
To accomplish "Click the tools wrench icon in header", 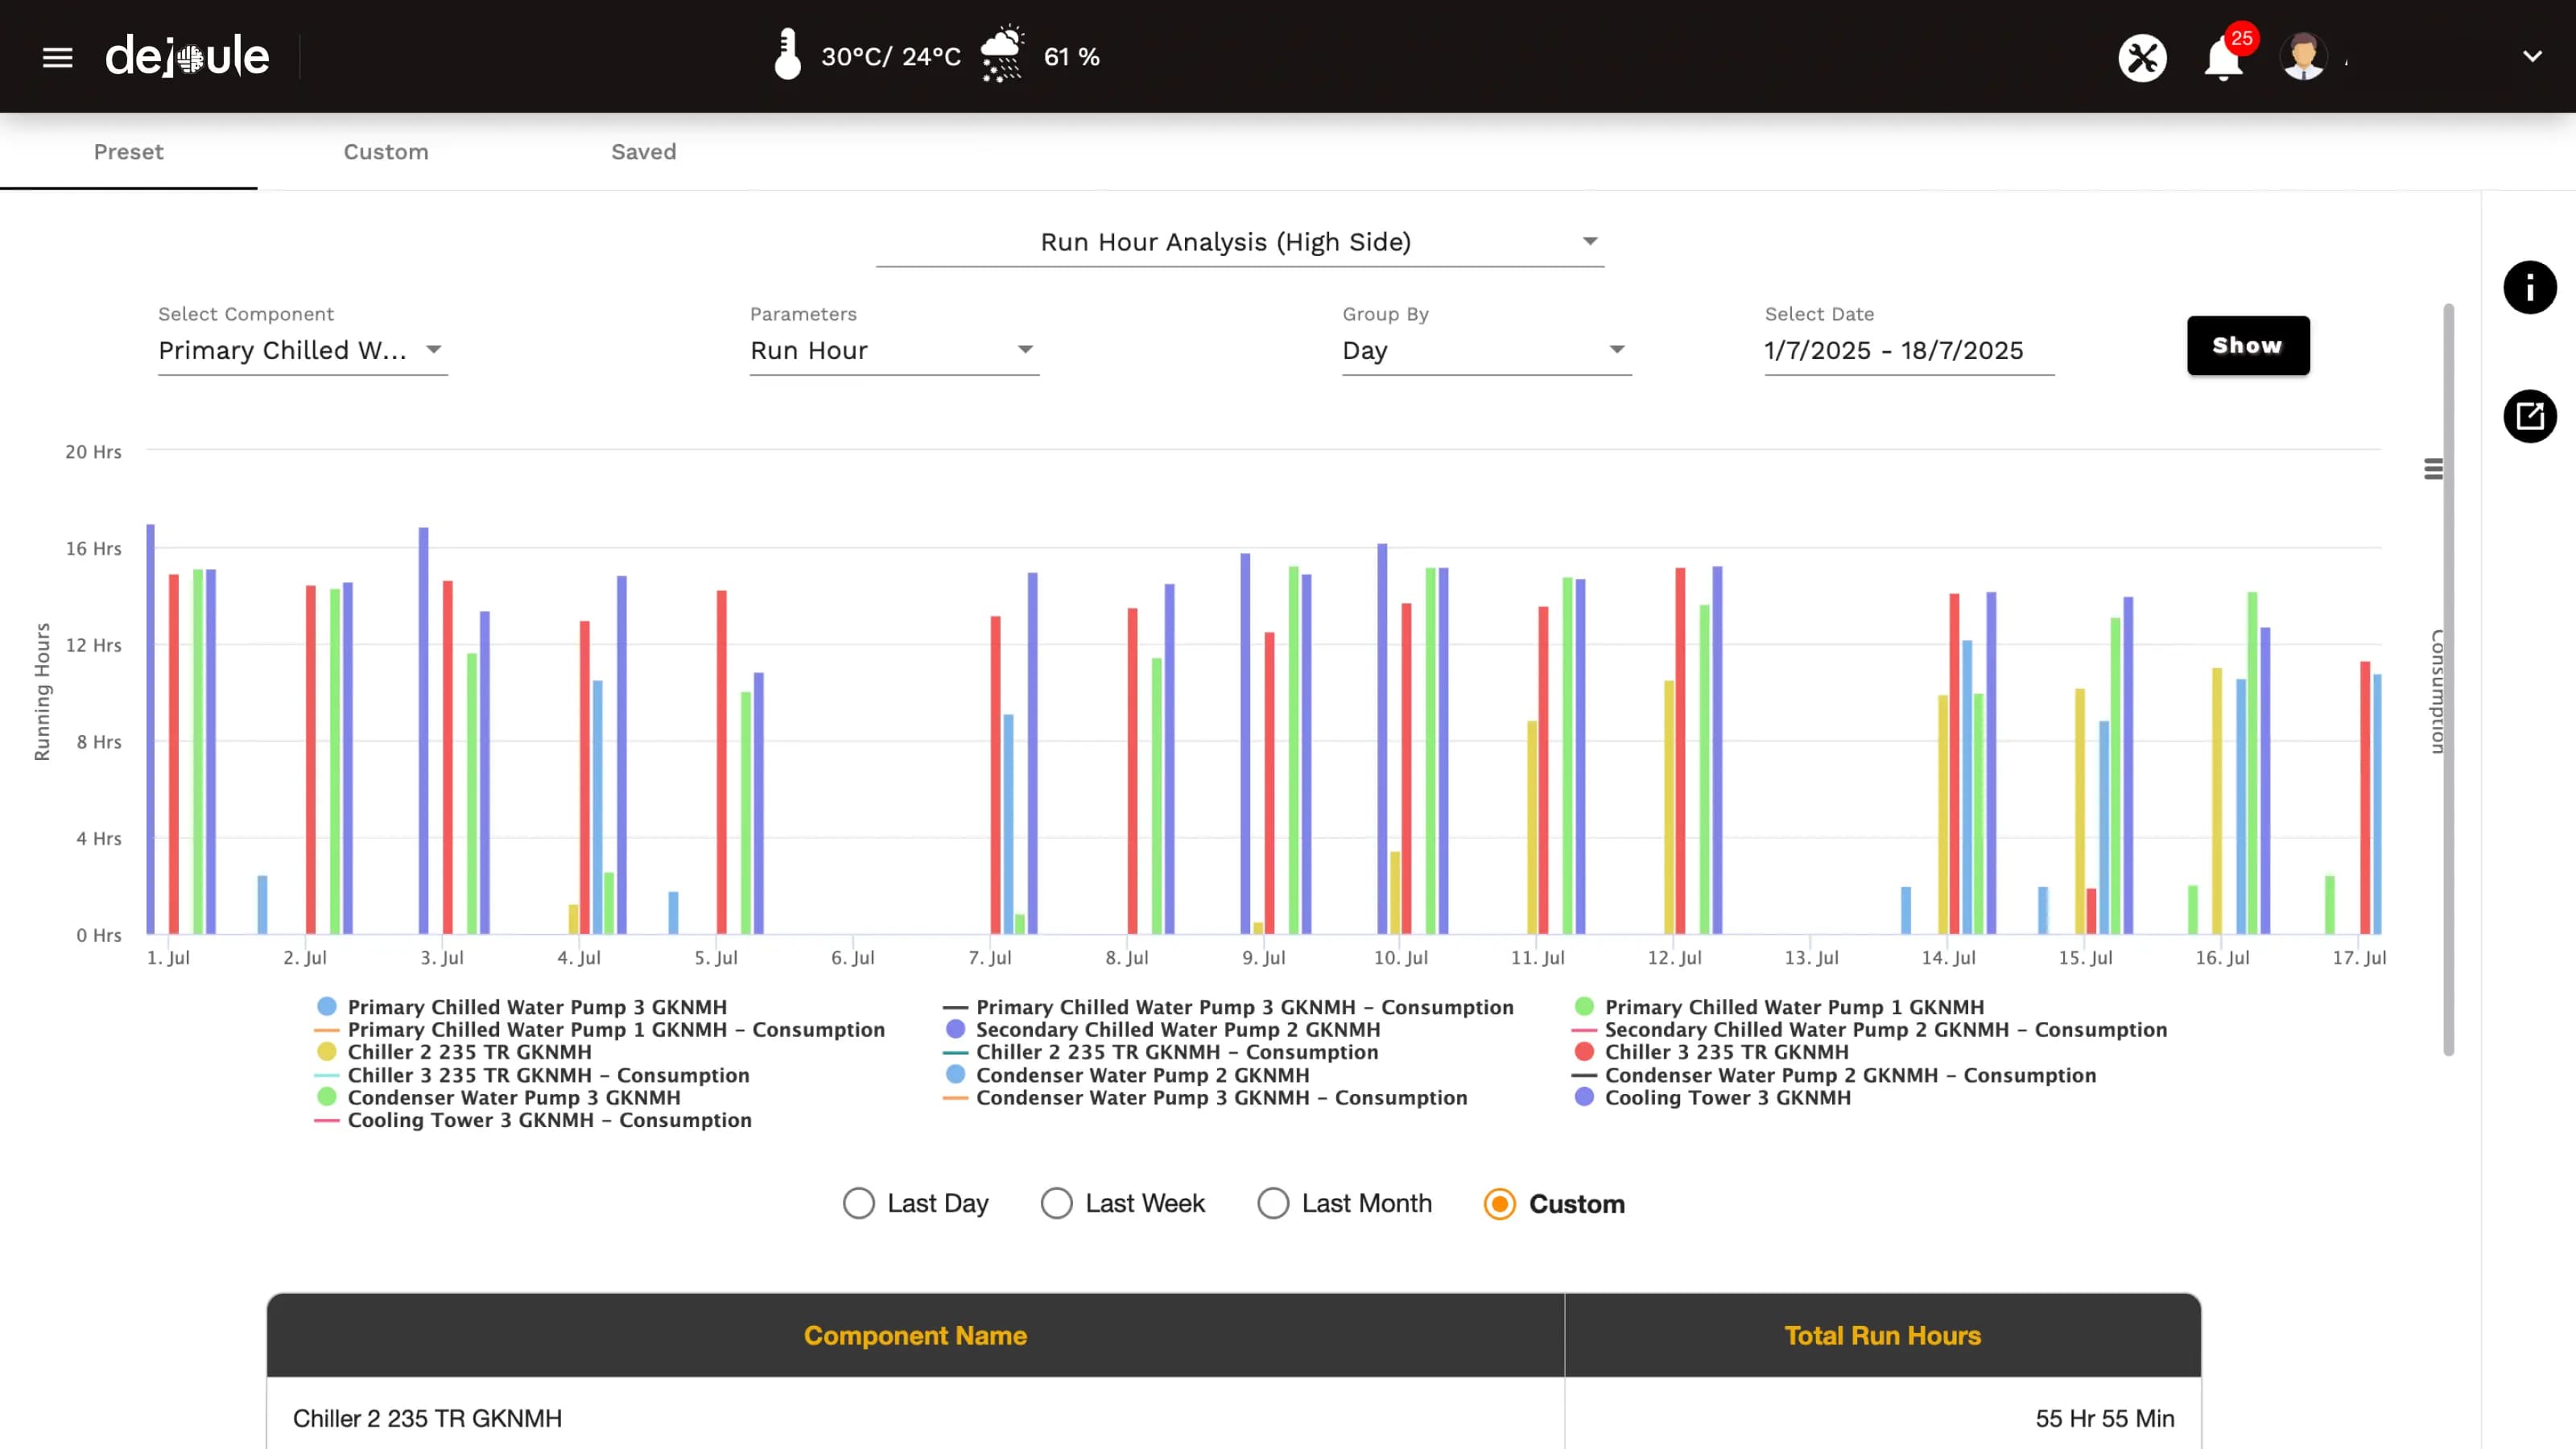I will (x=2142, y=57).
